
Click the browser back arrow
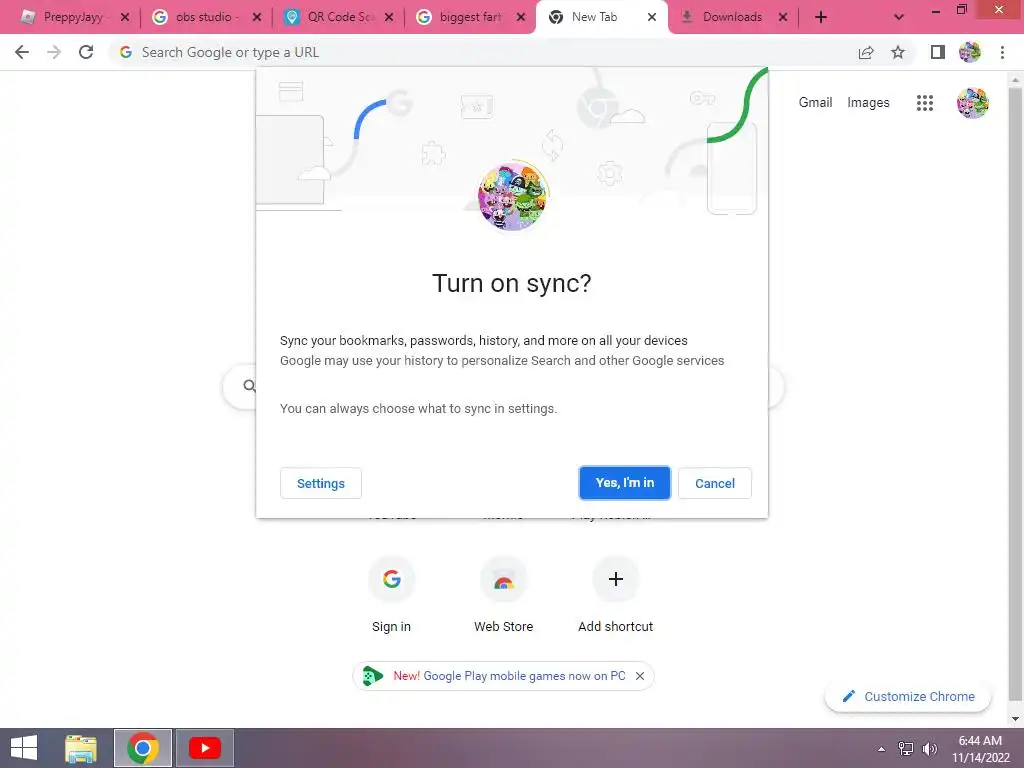click(x=22, y=52)
